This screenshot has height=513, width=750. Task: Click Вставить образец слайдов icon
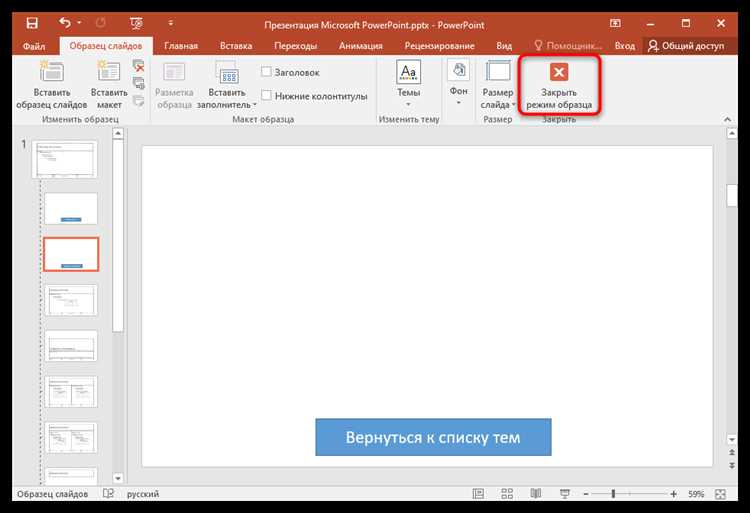(51, 72)
